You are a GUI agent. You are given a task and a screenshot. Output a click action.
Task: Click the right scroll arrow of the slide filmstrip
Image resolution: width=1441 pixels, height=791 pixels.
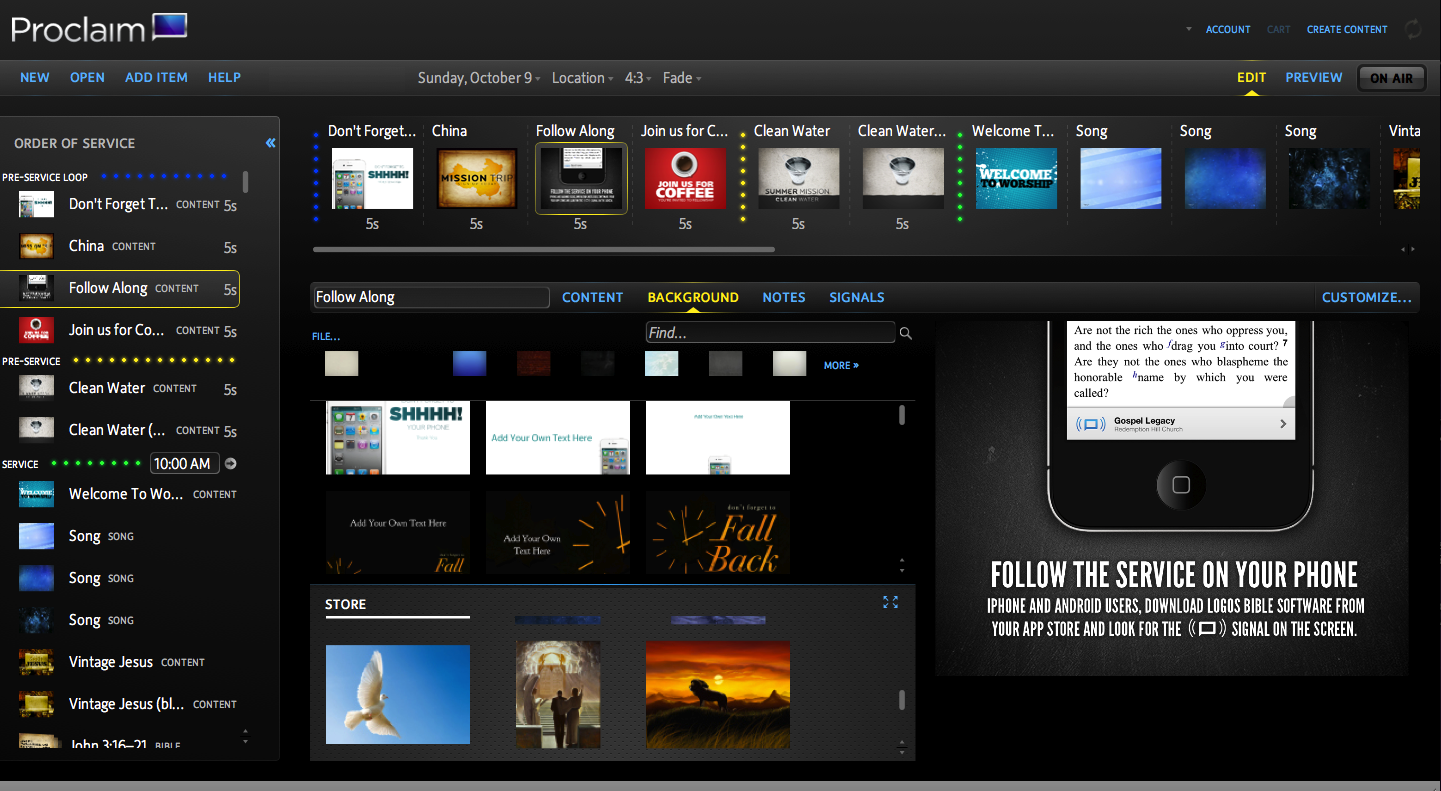(x=1413, y=248)
